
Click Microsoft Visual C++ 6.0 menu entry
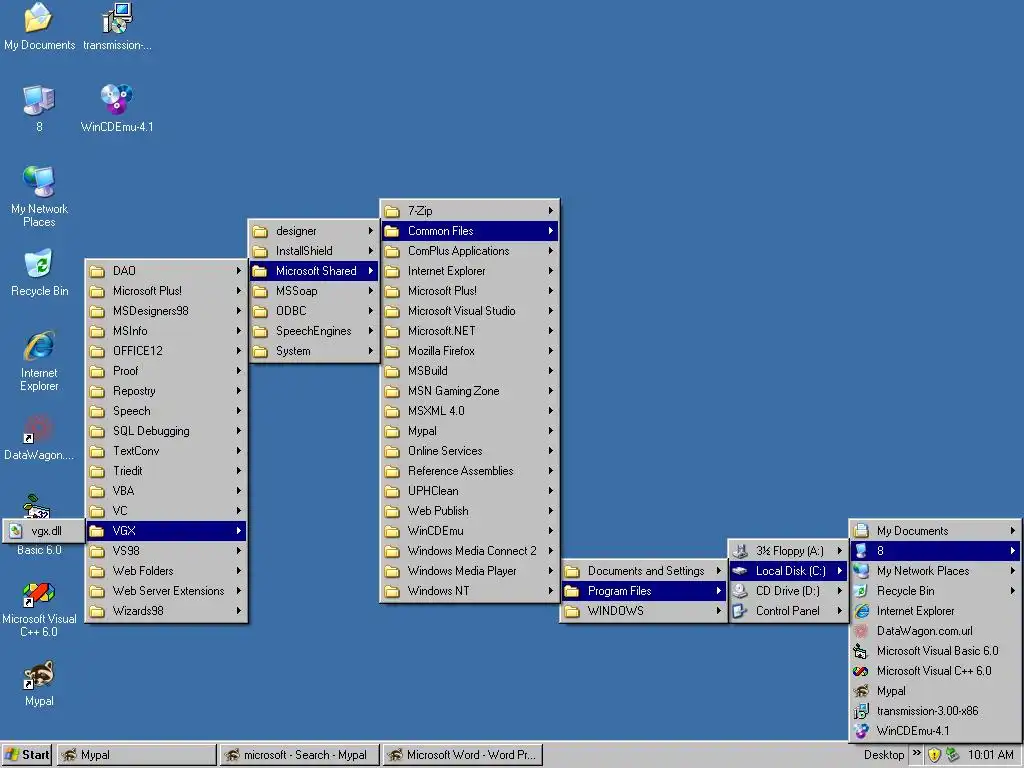[935, 671]
